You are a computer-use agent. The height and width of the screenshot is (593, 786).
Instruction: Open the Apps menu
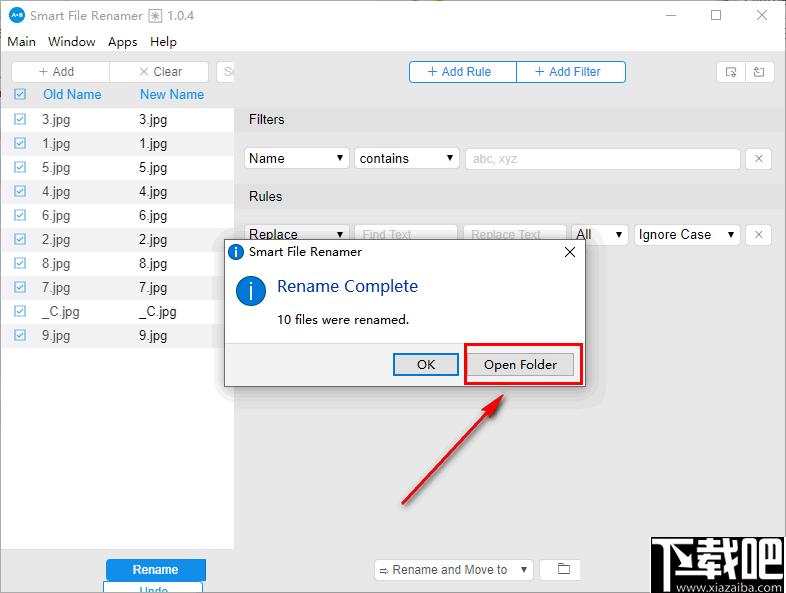tap(123, 42)
